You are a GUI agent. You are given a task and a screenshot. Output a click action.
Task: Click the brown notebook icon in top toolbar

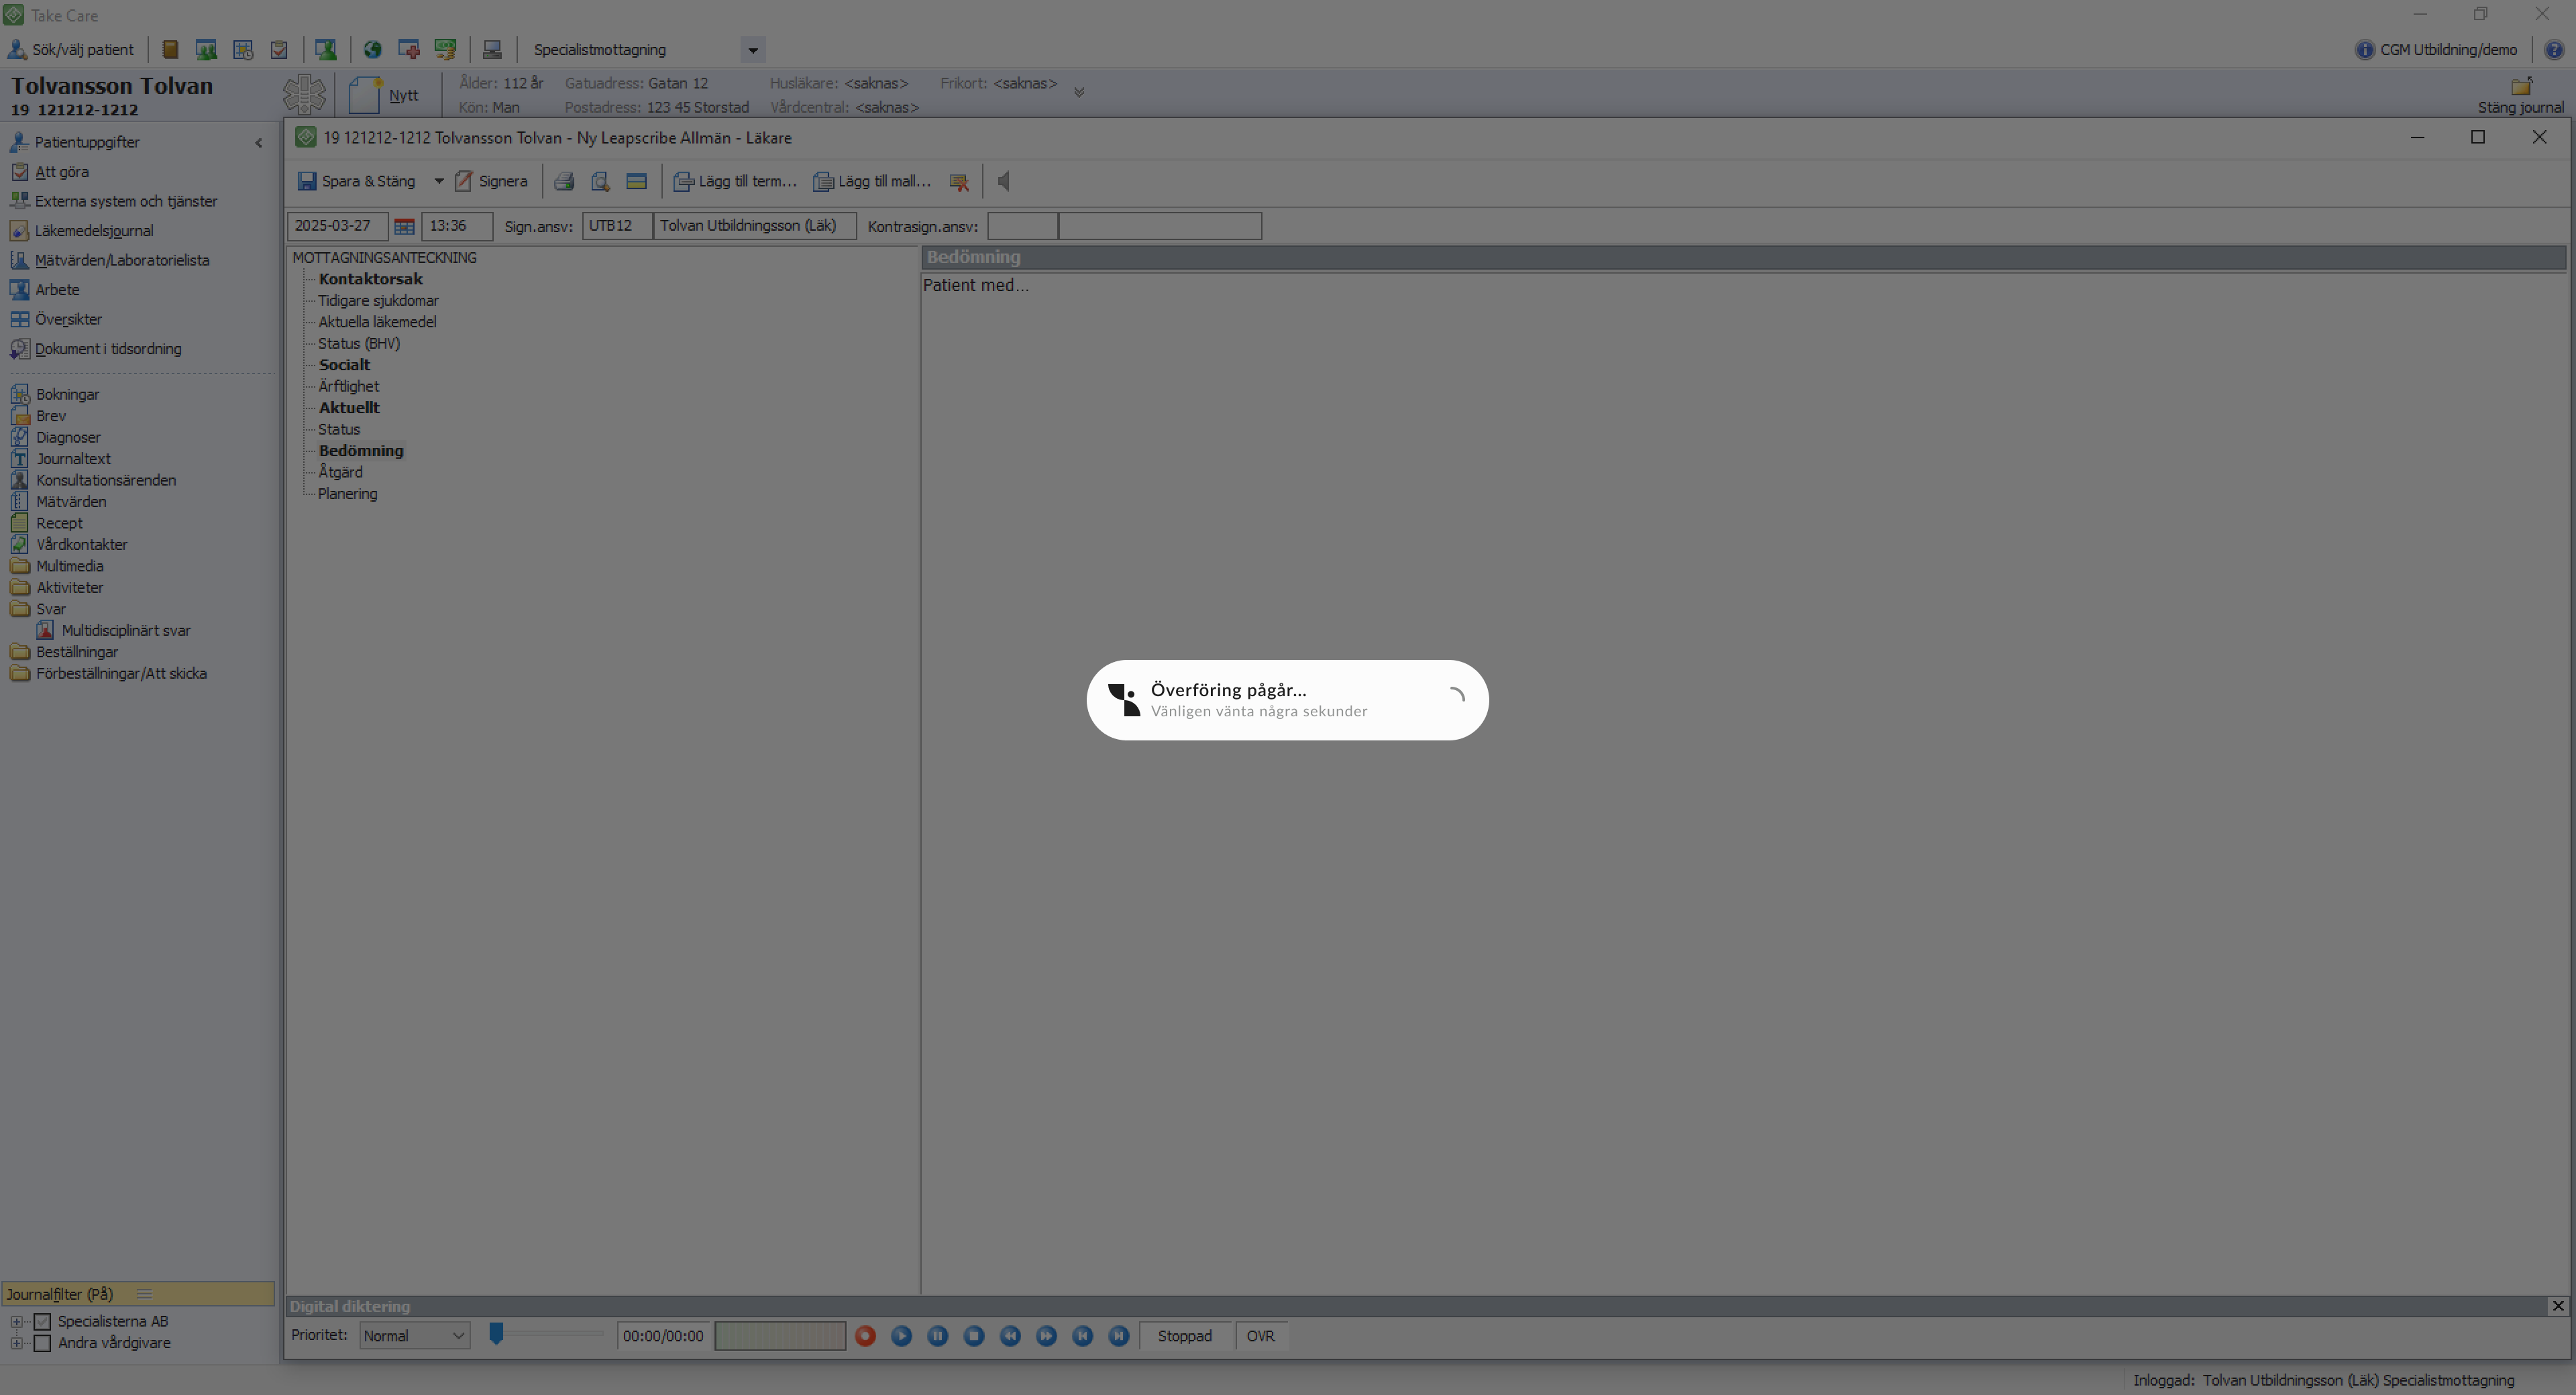[x=170, y=49]
